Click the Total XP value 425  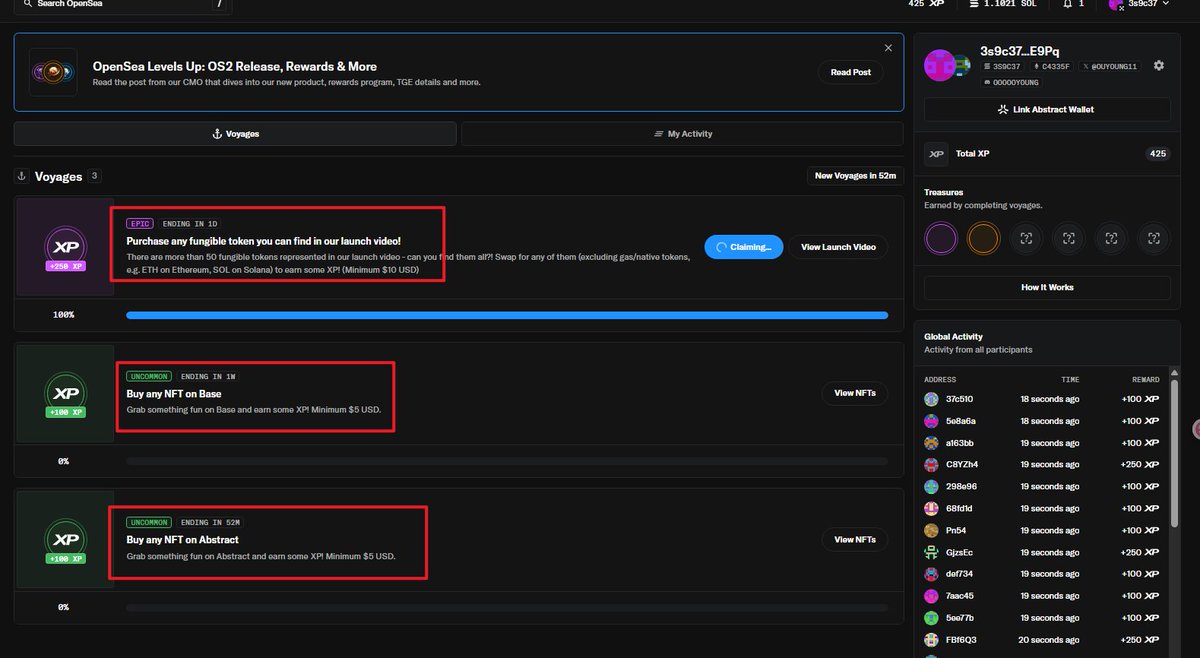(x=1158, y=154)
